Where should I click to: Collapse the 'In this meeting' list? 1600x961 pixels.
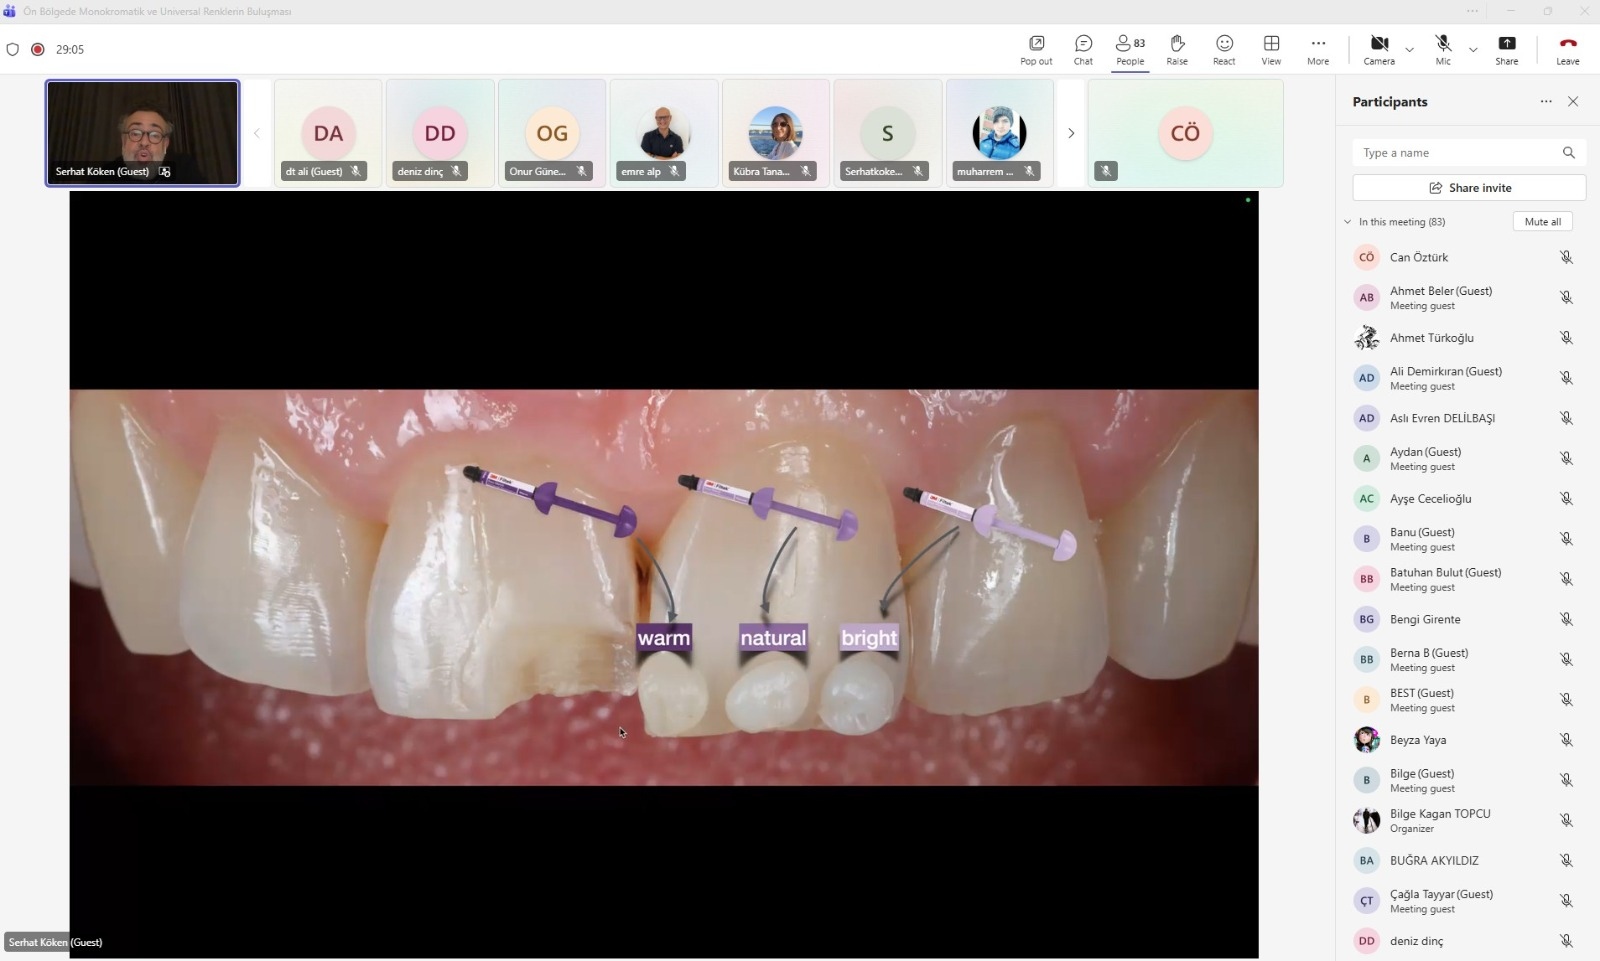(1348, 222)
